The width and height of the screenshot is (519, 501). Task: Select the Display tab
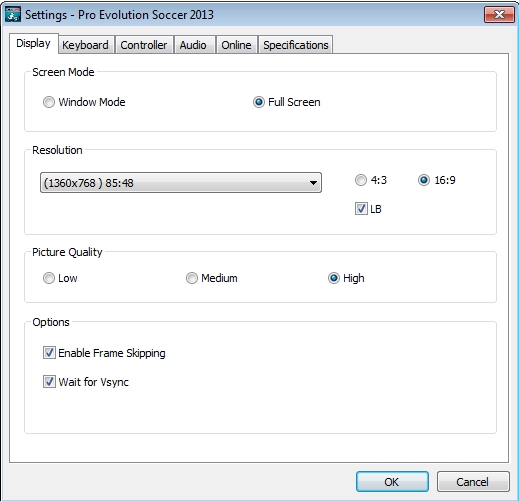(x=34, y=43)
